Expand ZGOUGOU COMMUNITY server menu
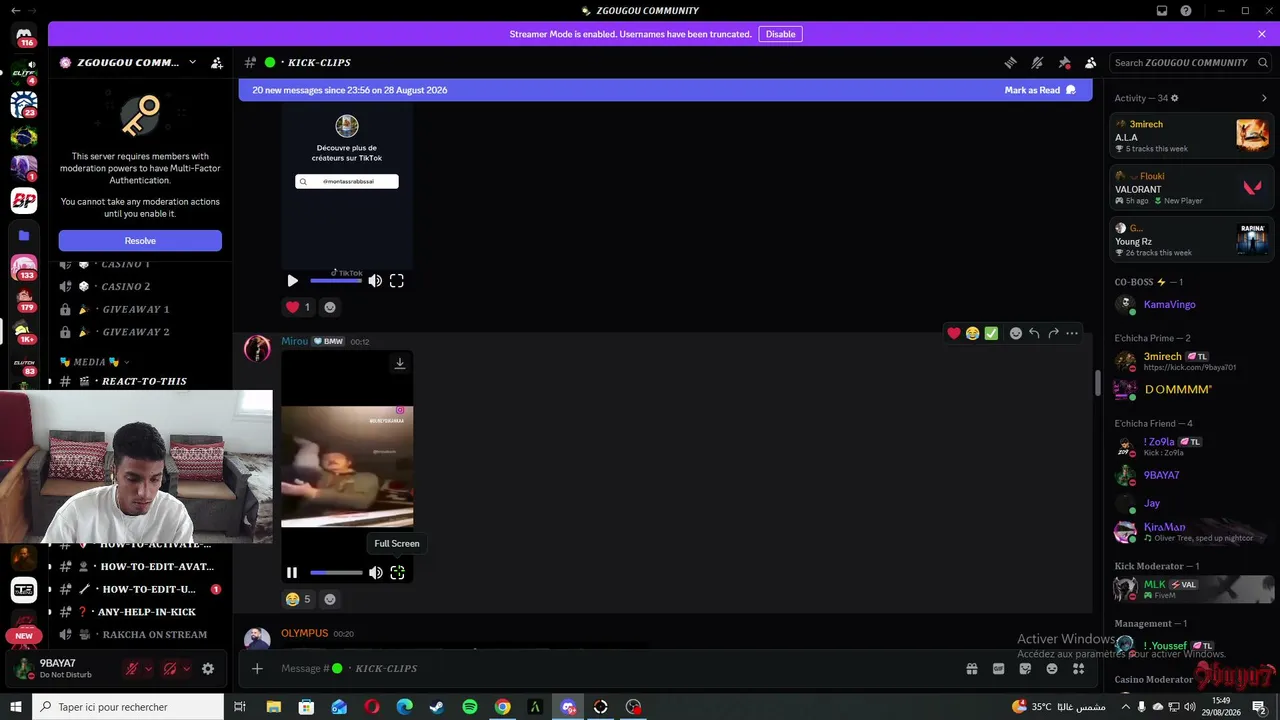 coord(193,62)
